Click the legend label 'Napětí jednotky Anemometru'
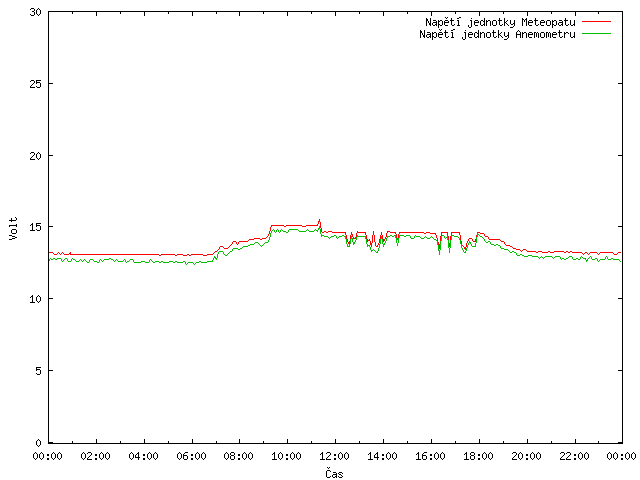 [497, 34]
